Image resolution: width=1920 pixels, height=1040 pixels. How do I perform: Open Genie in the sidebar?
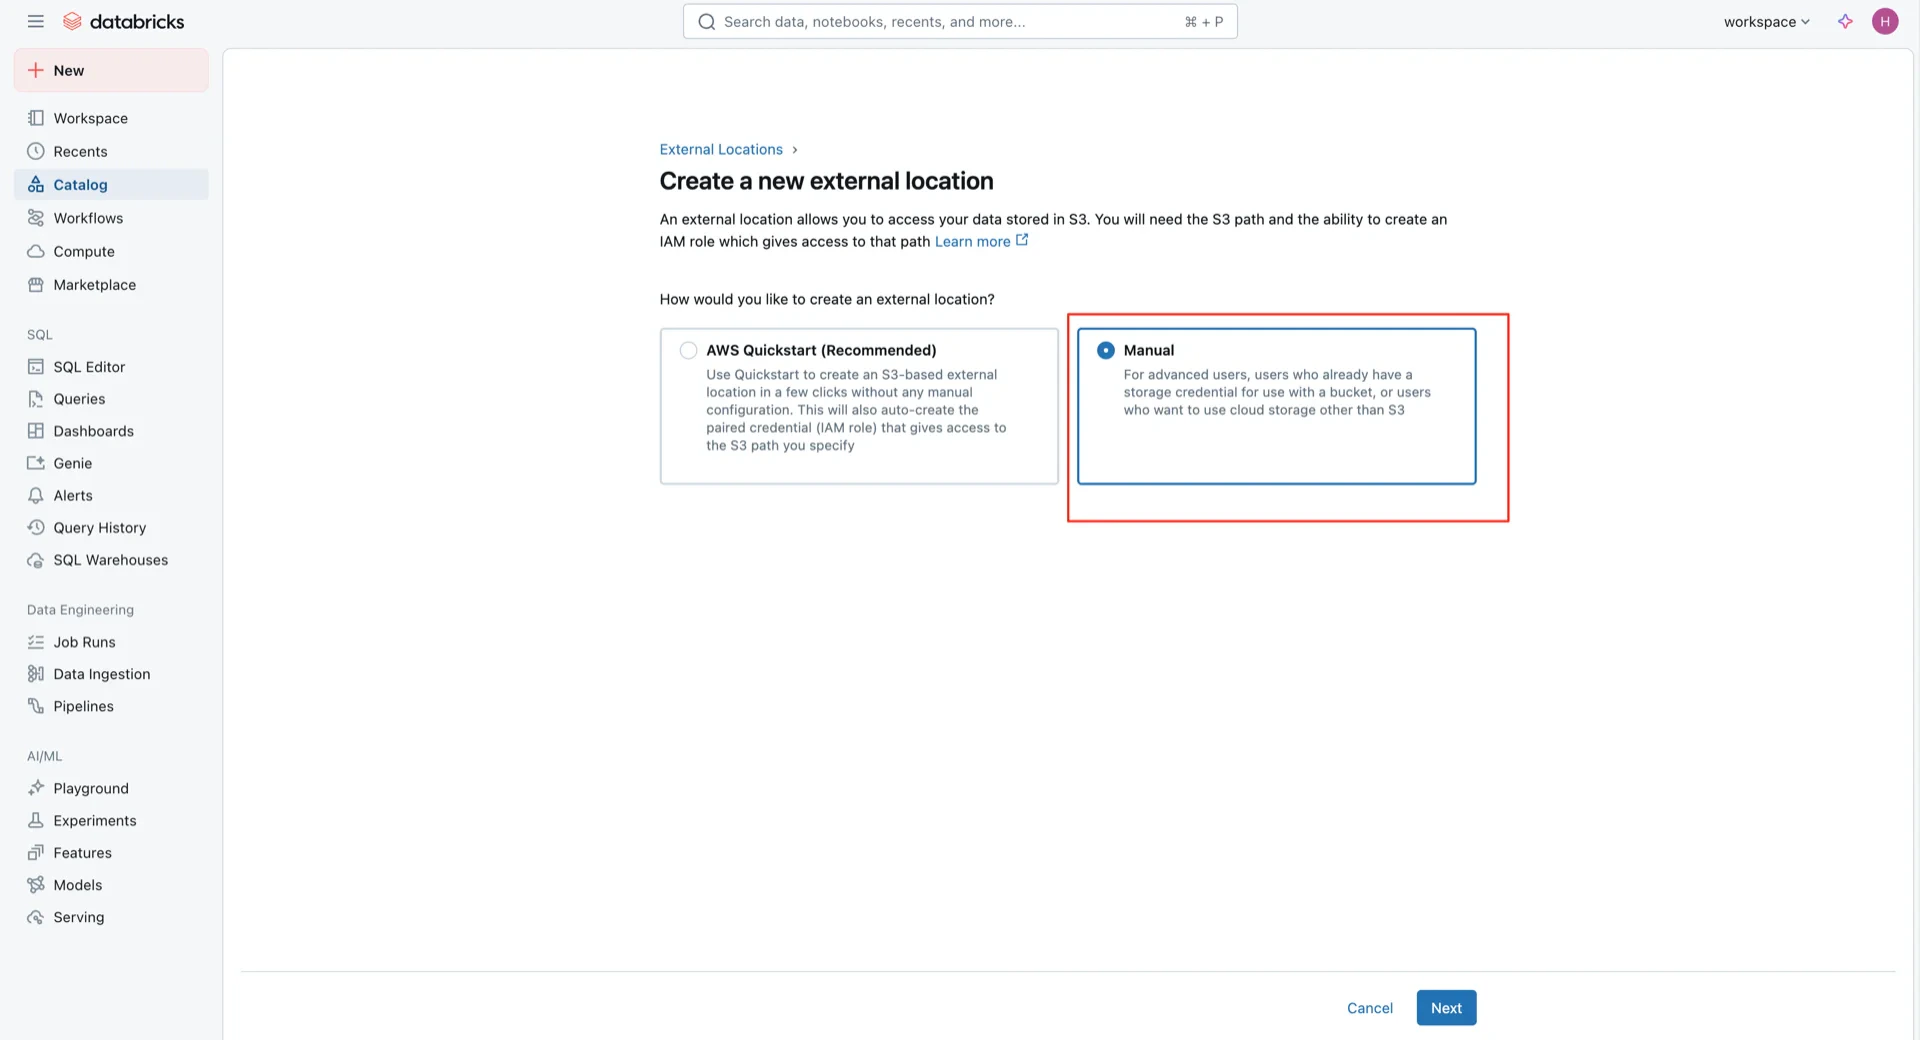click(x=111, y=463)
